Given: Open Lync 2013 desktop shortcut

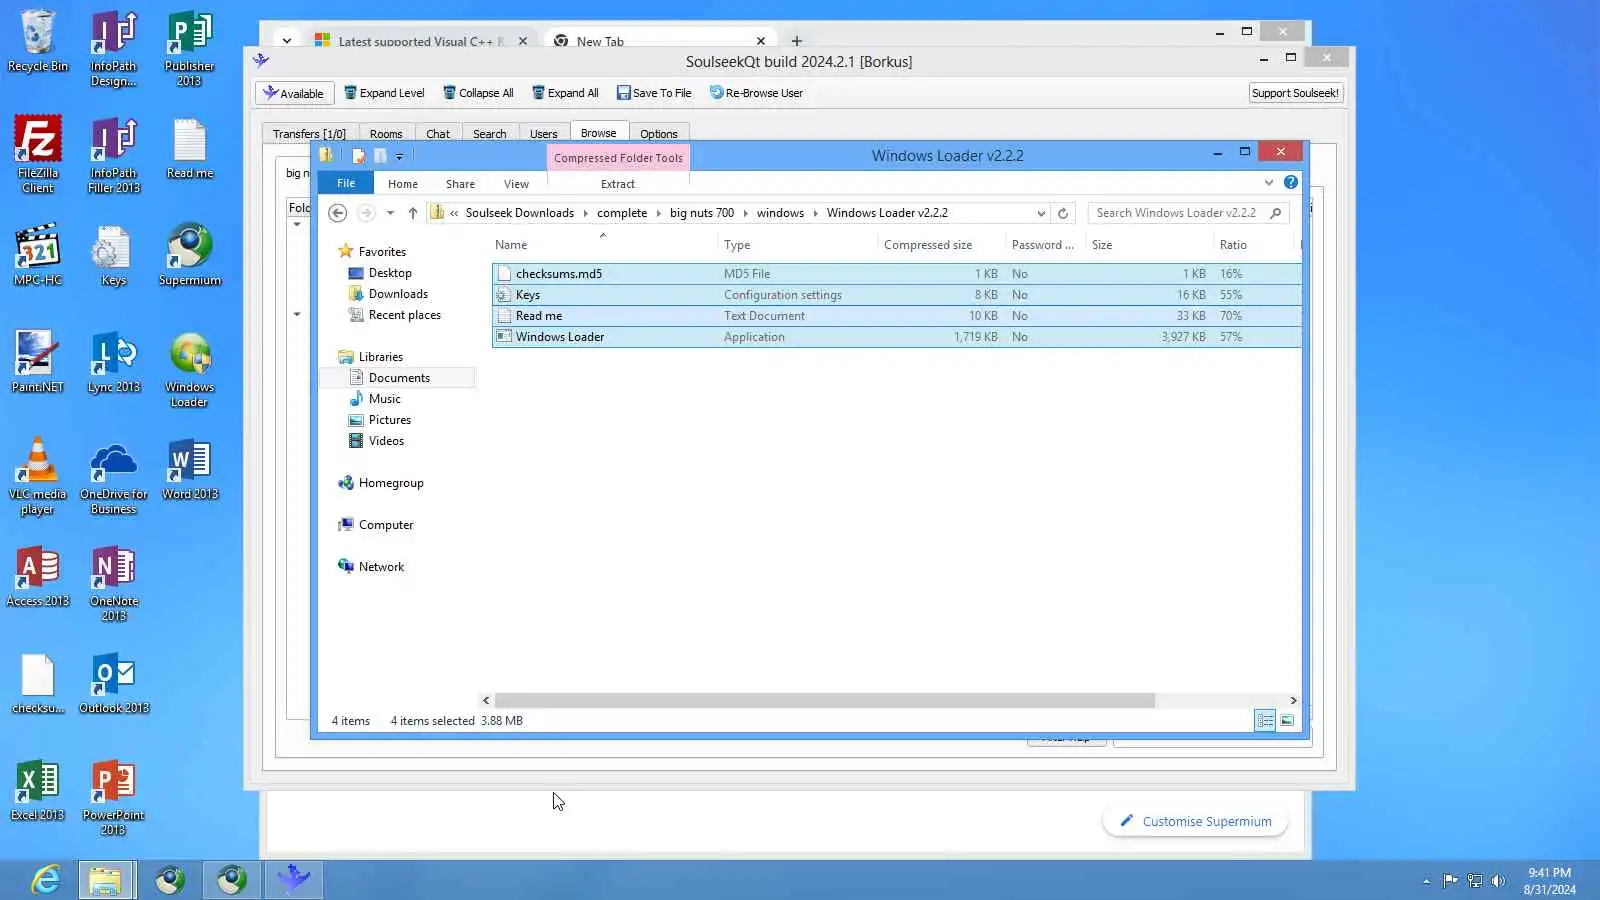Looking at the screenshot, I should click(114, 361).
